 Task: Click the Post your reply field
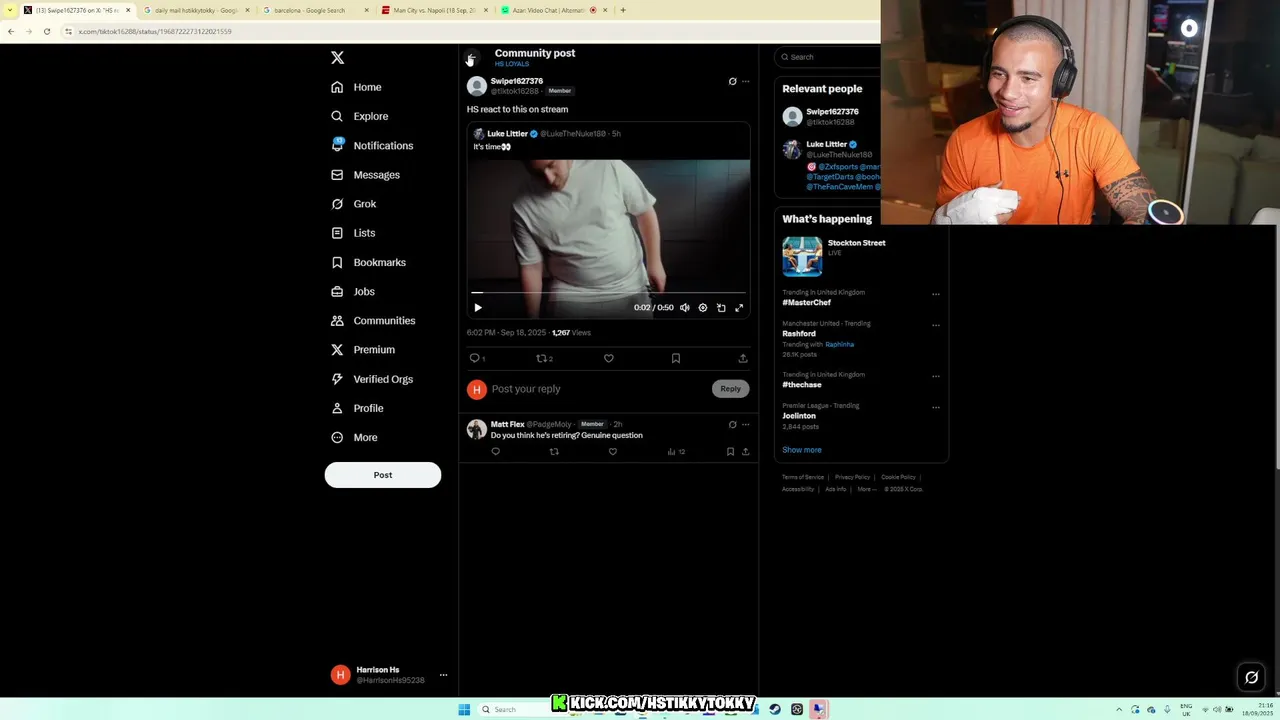point(598,389)
